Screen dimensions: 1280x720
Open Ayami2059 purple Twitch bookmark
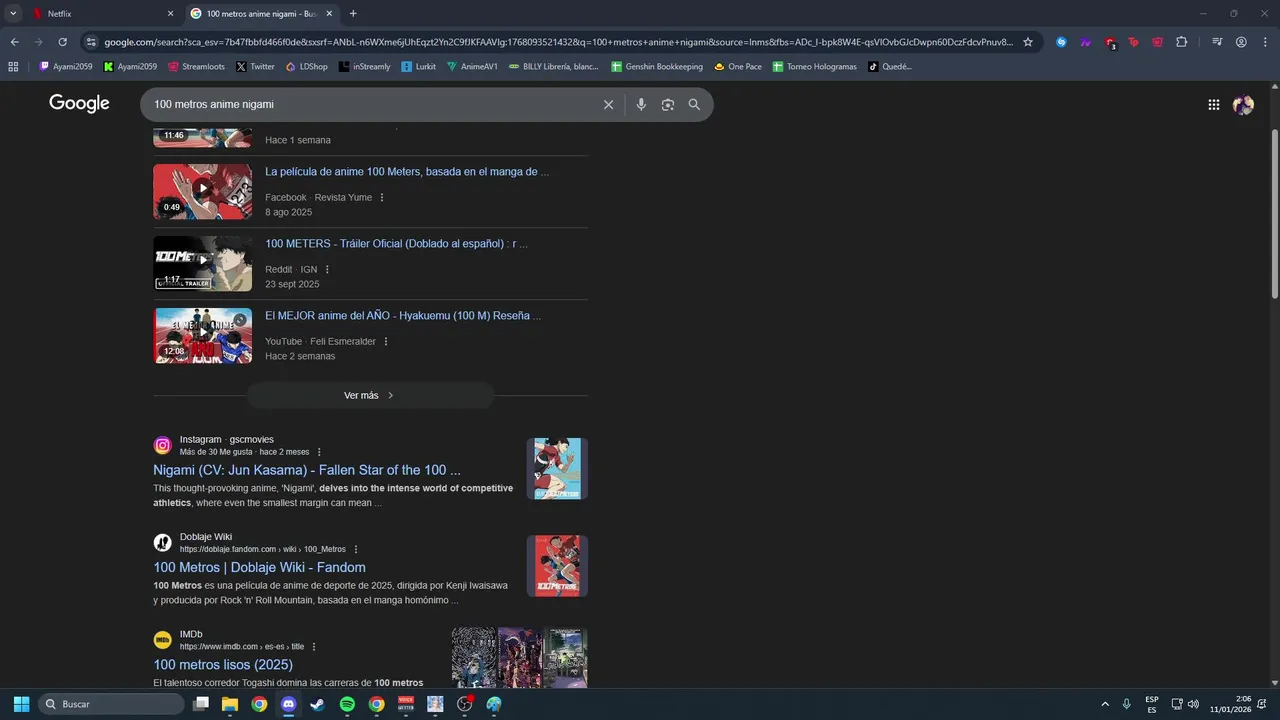[x=65, y=67]
